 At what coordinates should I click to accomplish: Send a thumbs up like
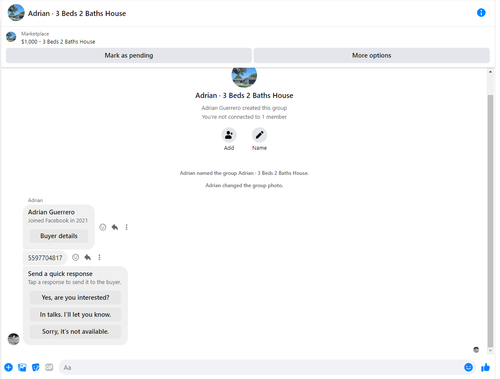(485, 367)
